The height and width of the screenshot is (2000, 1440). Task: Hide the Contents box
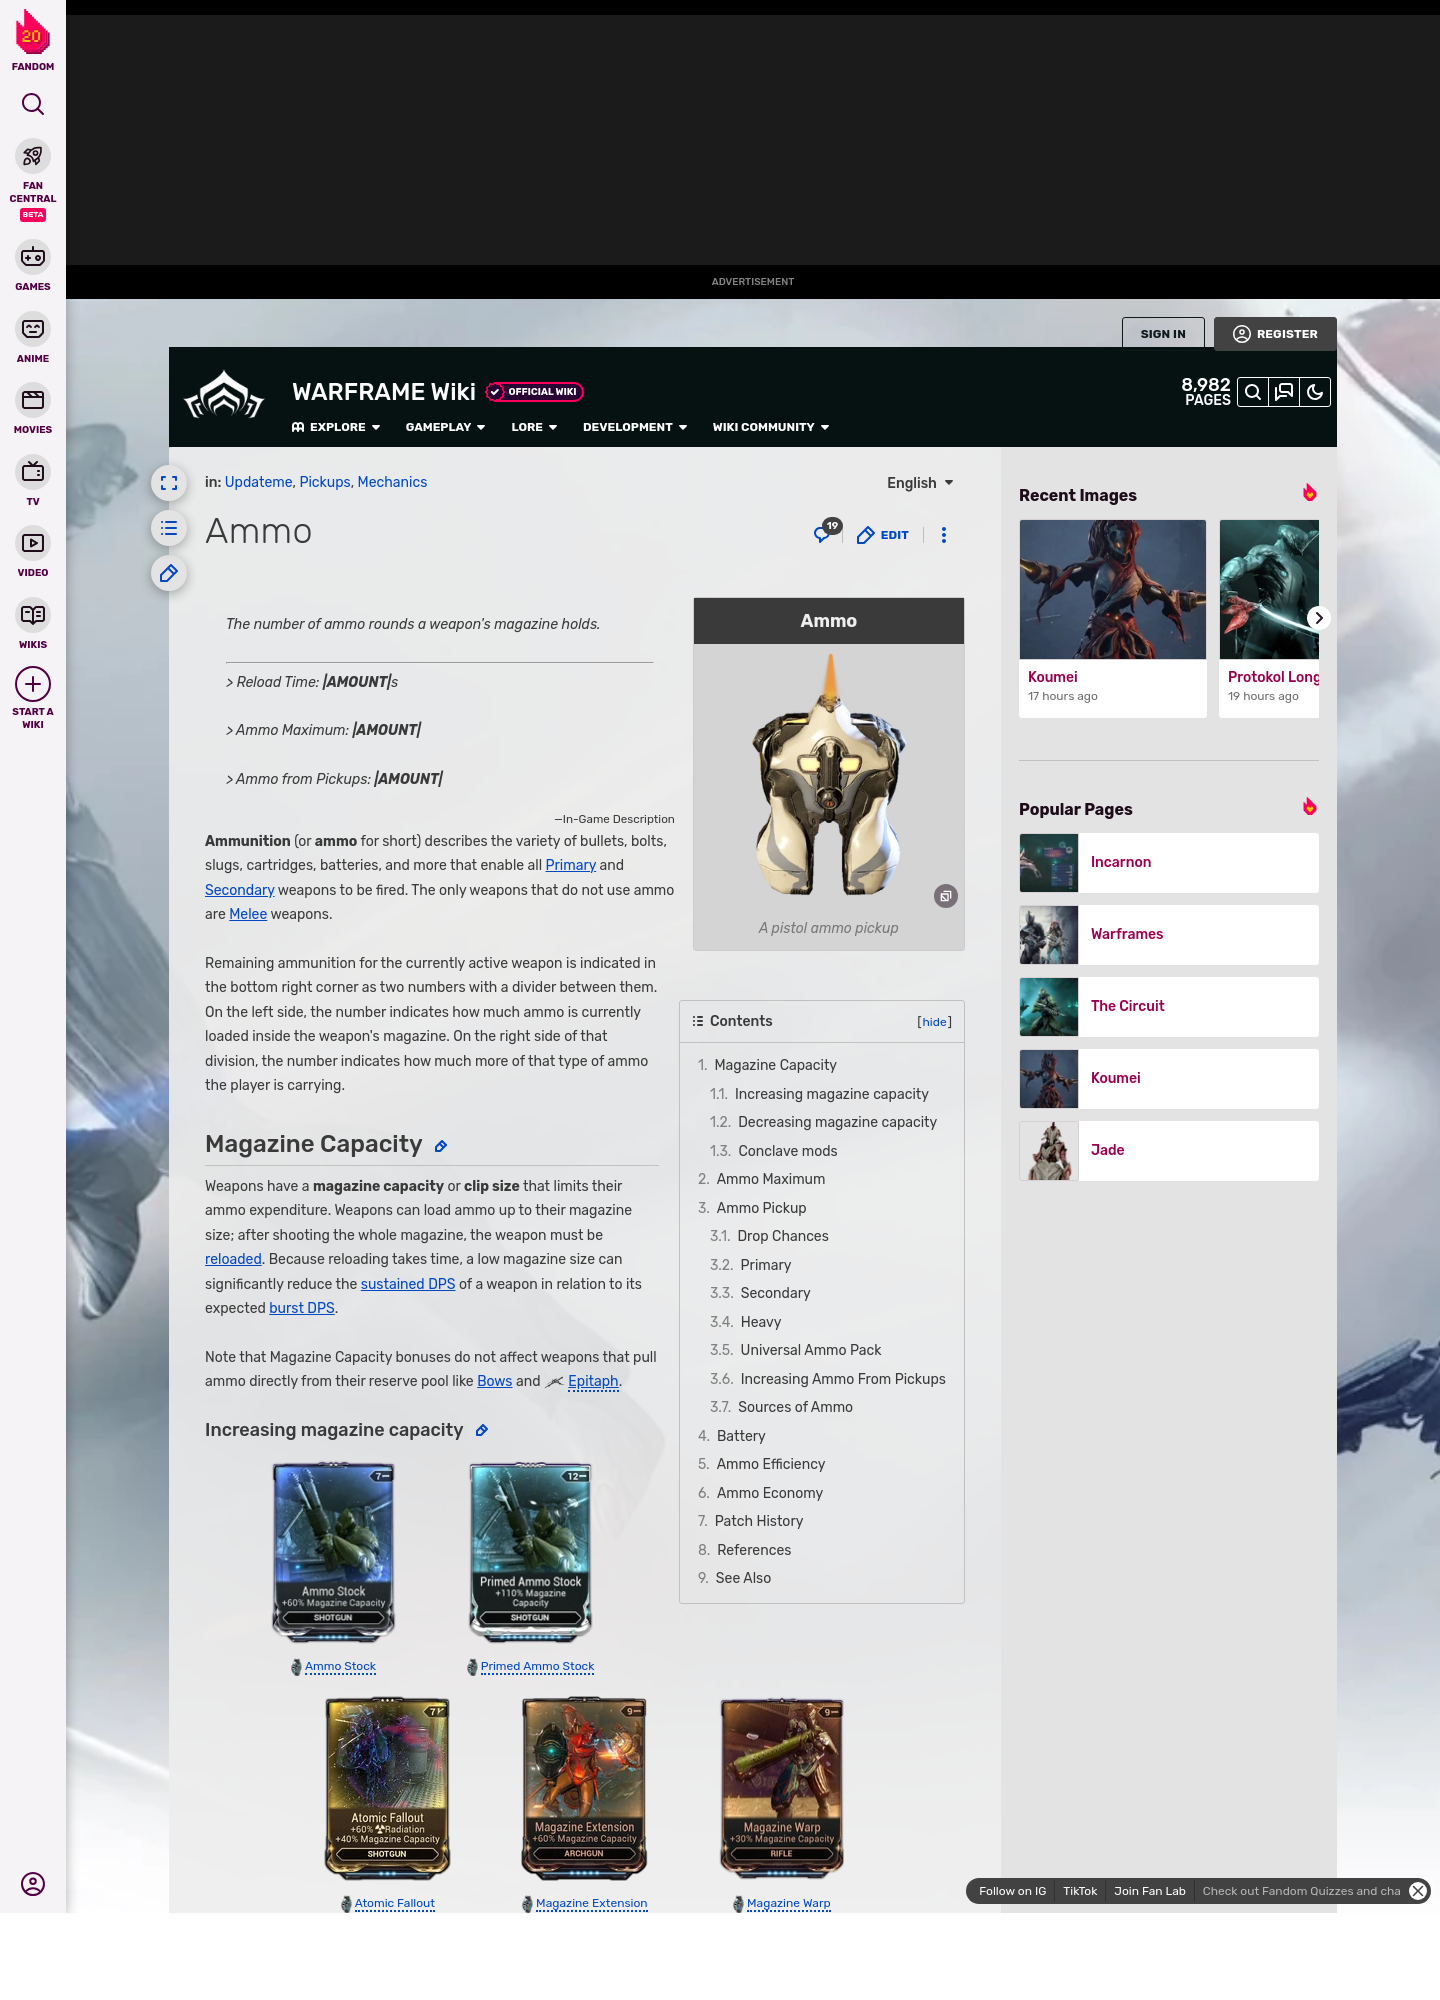click(934, 1022)
